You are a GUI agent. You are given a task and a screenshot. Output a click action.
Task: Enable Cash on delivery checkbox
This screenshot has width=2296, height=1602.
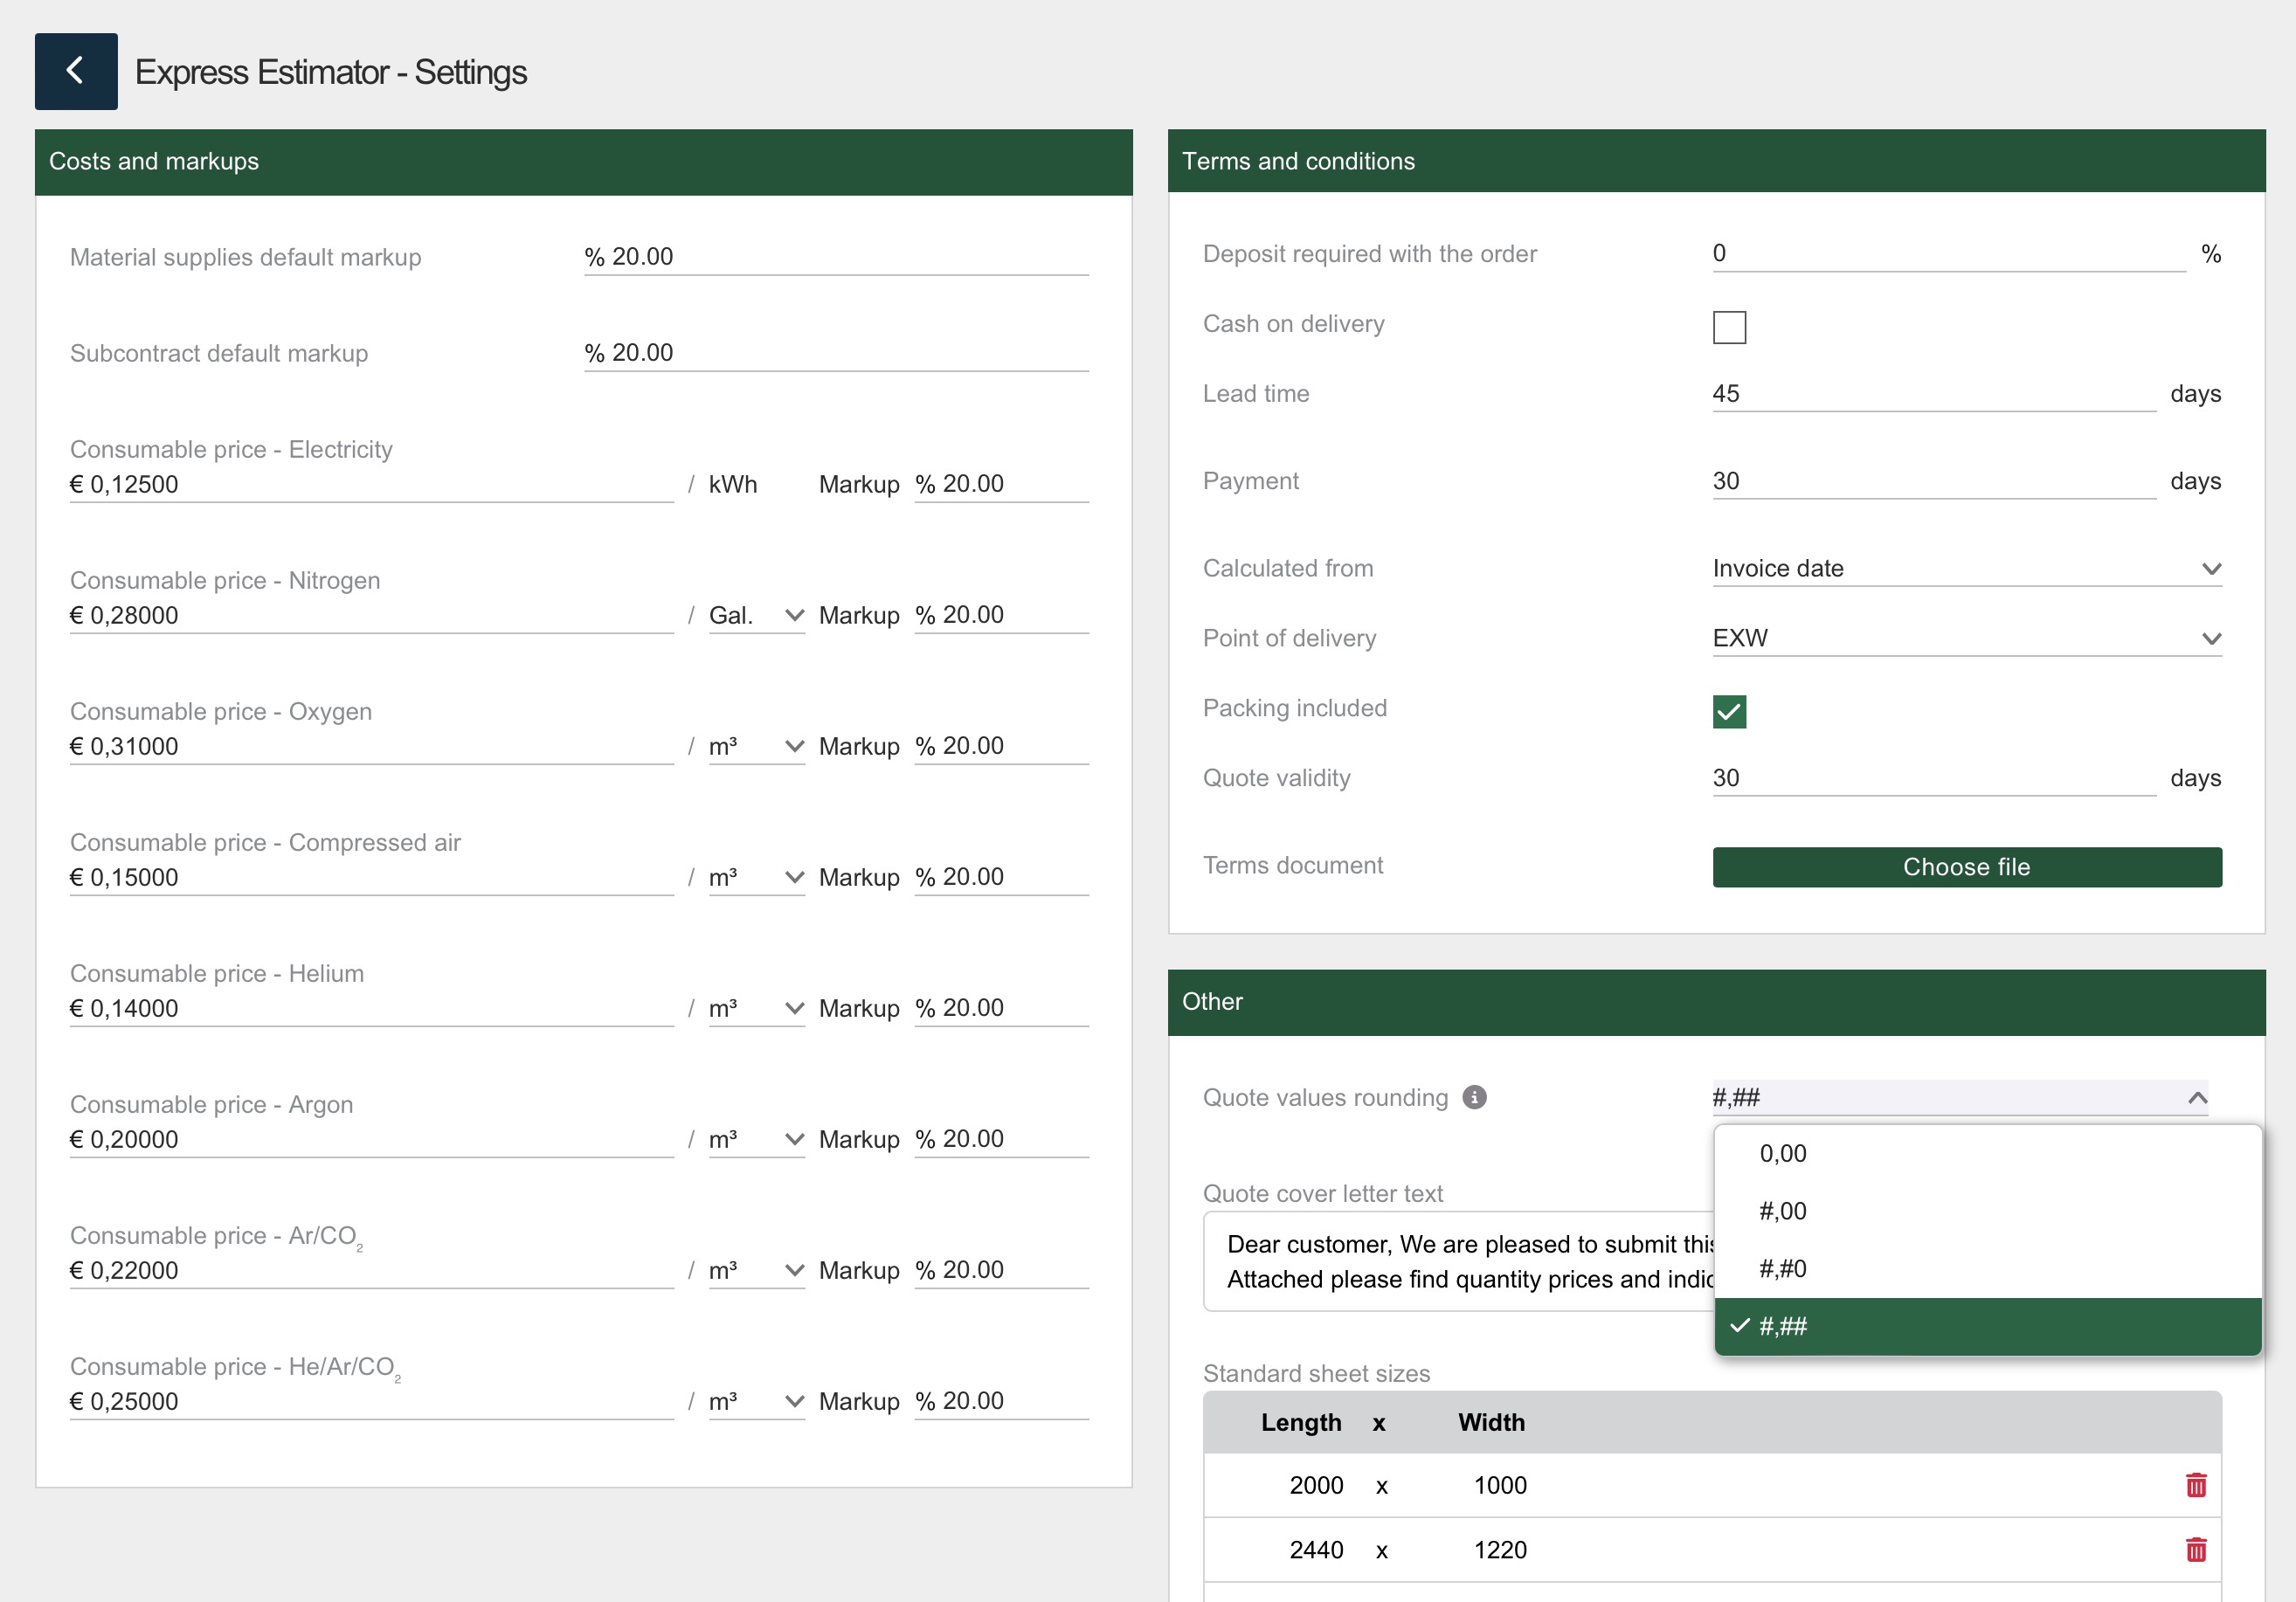coord(1729,327)
